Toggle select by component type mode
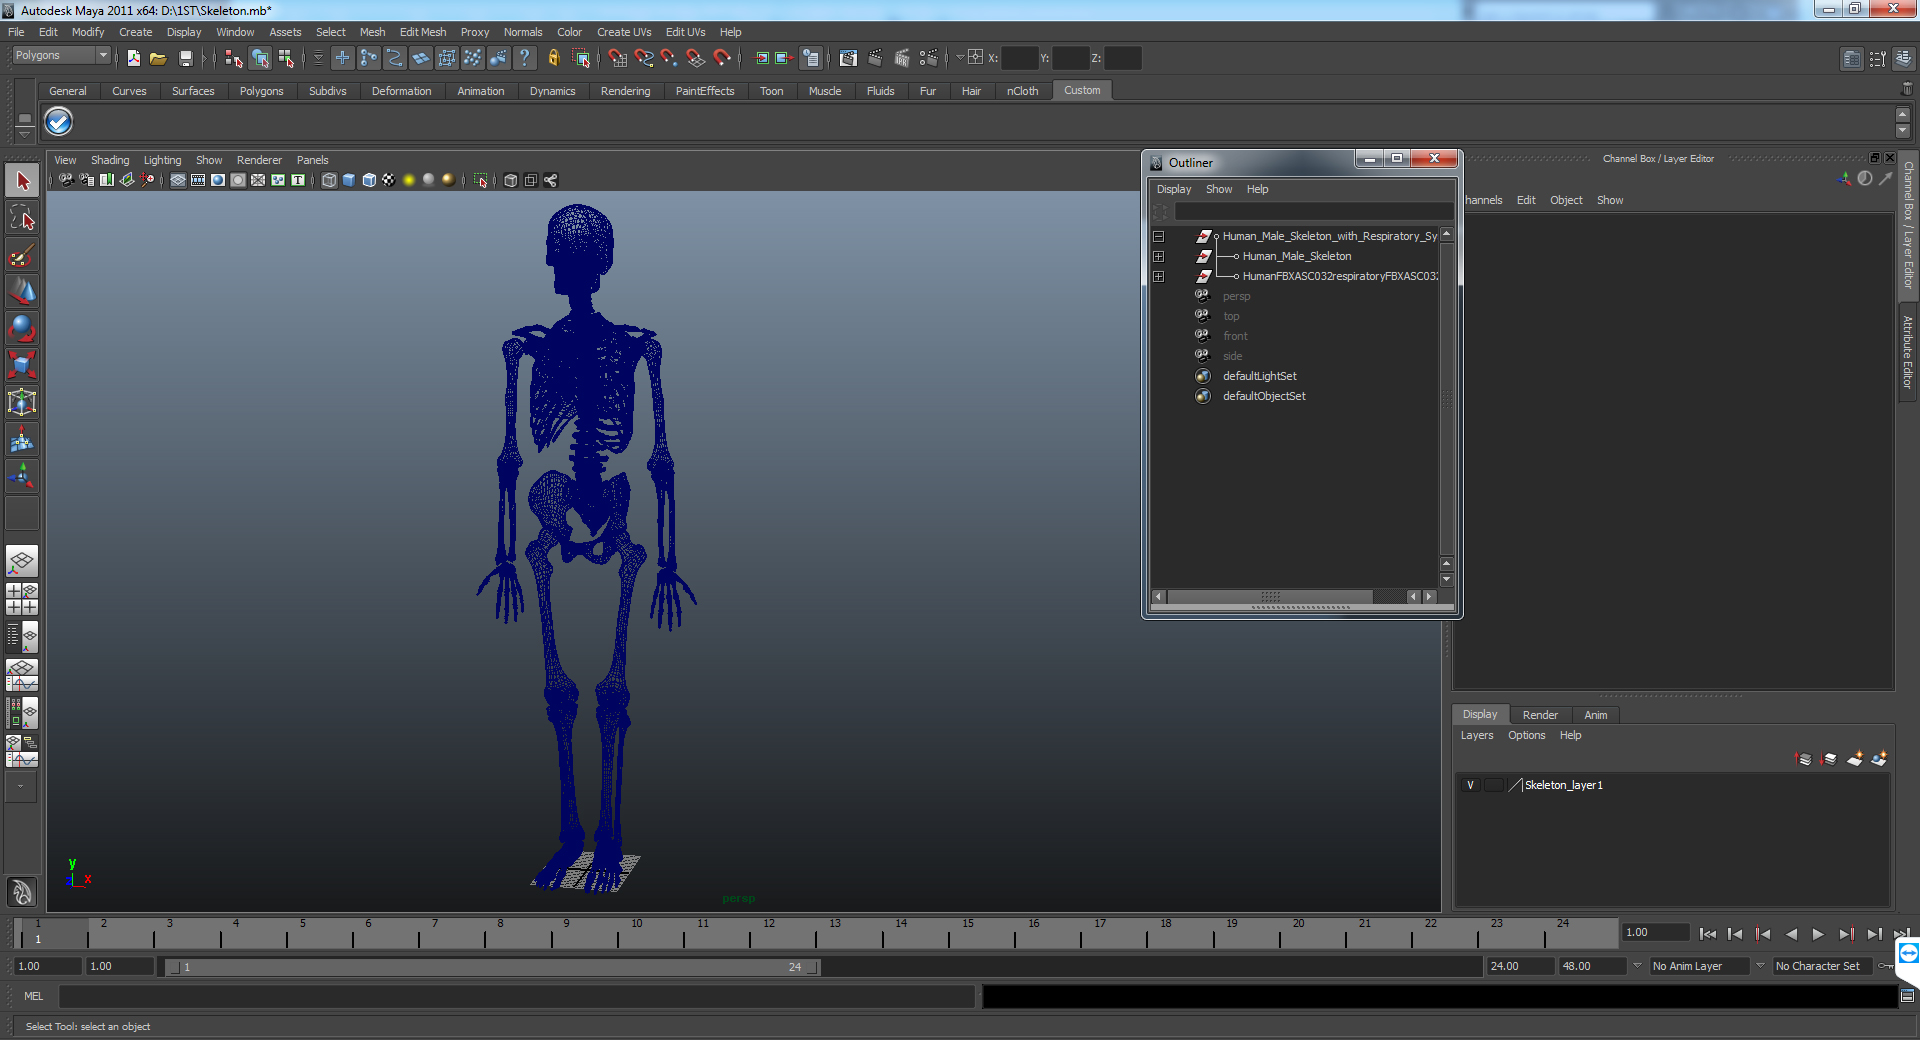Viewport: 1920px width, 1040px height. (x=286, y=59)
